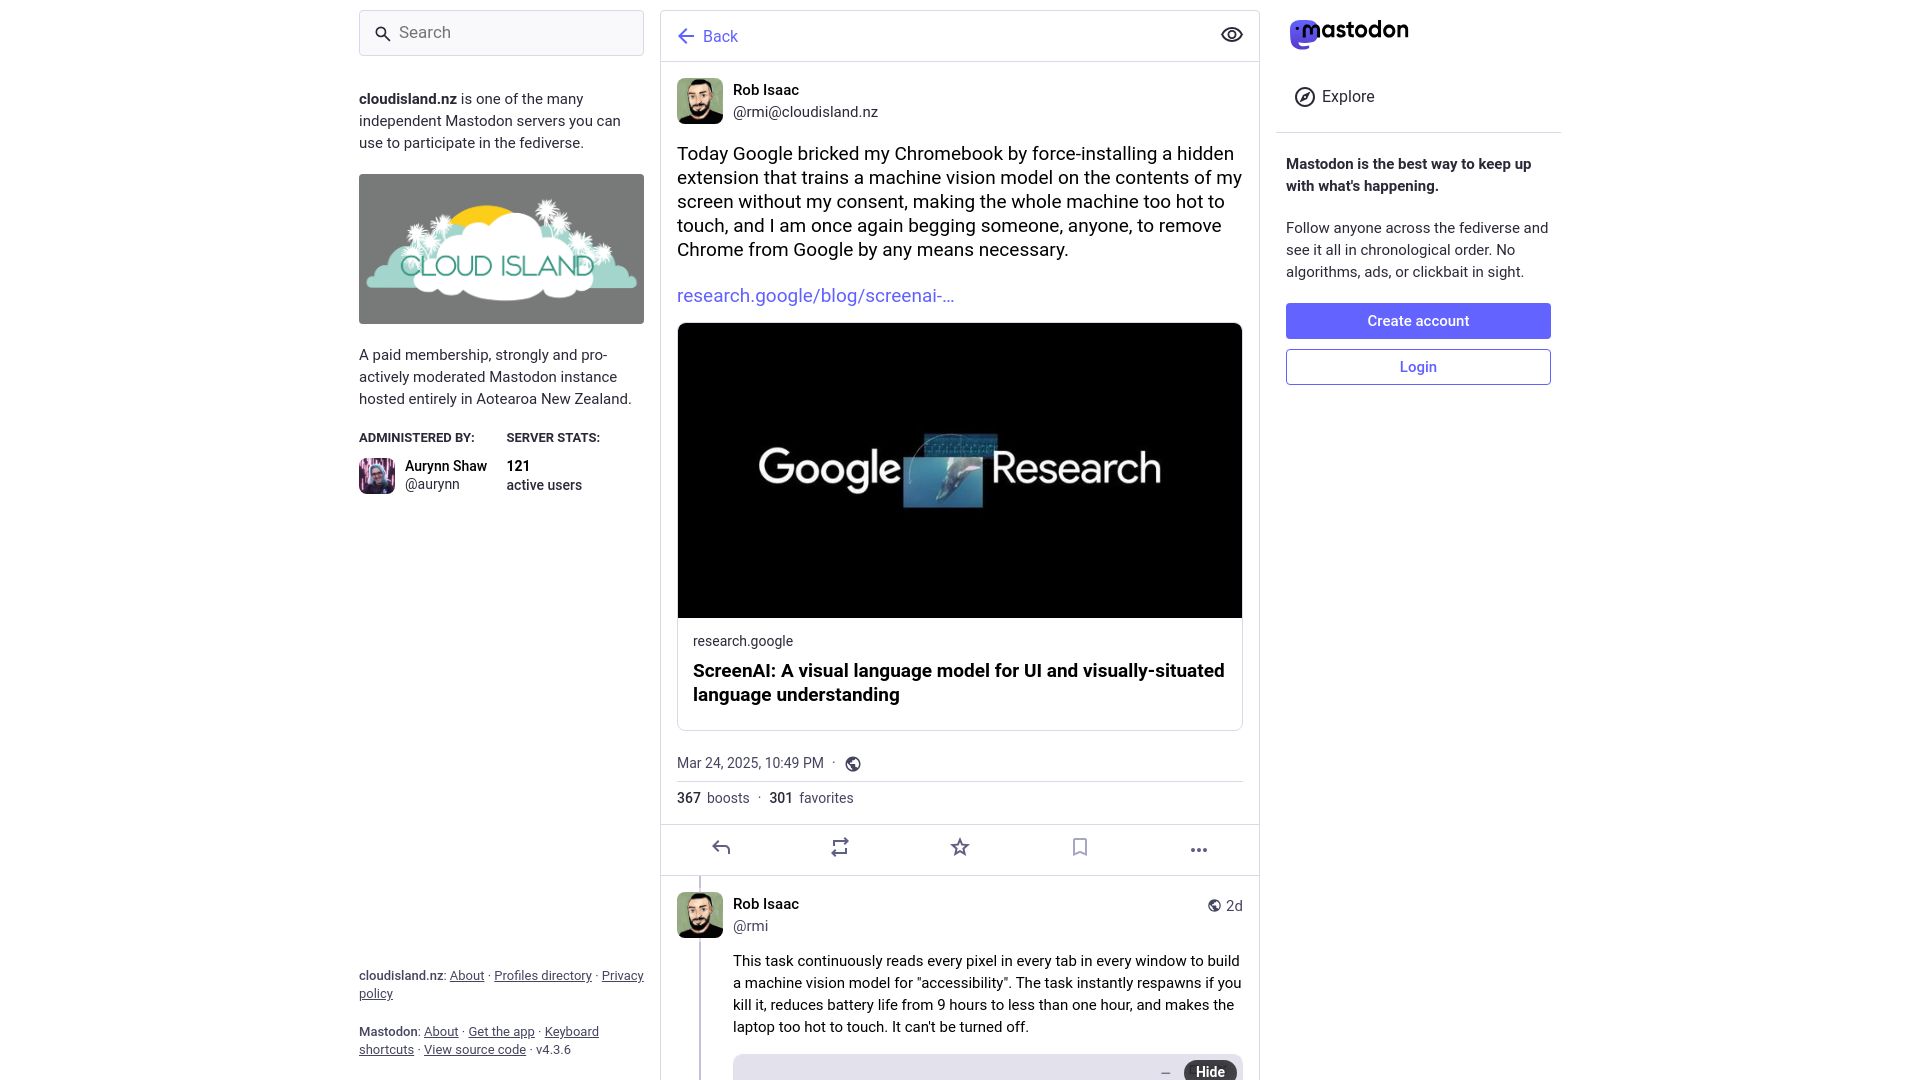Click the Login button
This screenshot has height=1080, width=1920.
[x=1418, y=367]
